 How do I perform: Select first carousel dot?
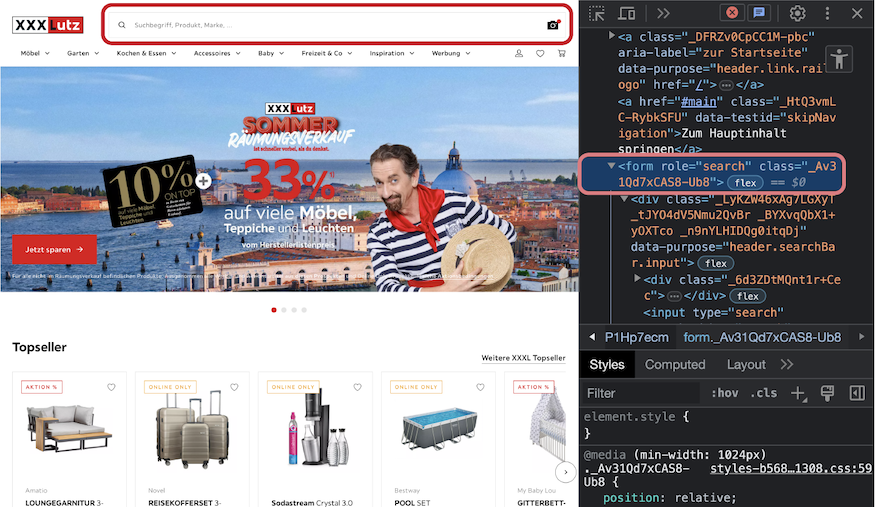[274, 310]
